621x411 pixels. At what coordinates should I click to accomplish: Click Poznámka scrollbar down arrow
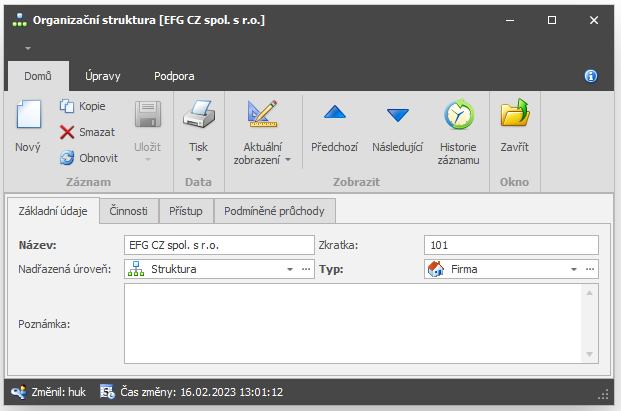[x=589, y=354]
